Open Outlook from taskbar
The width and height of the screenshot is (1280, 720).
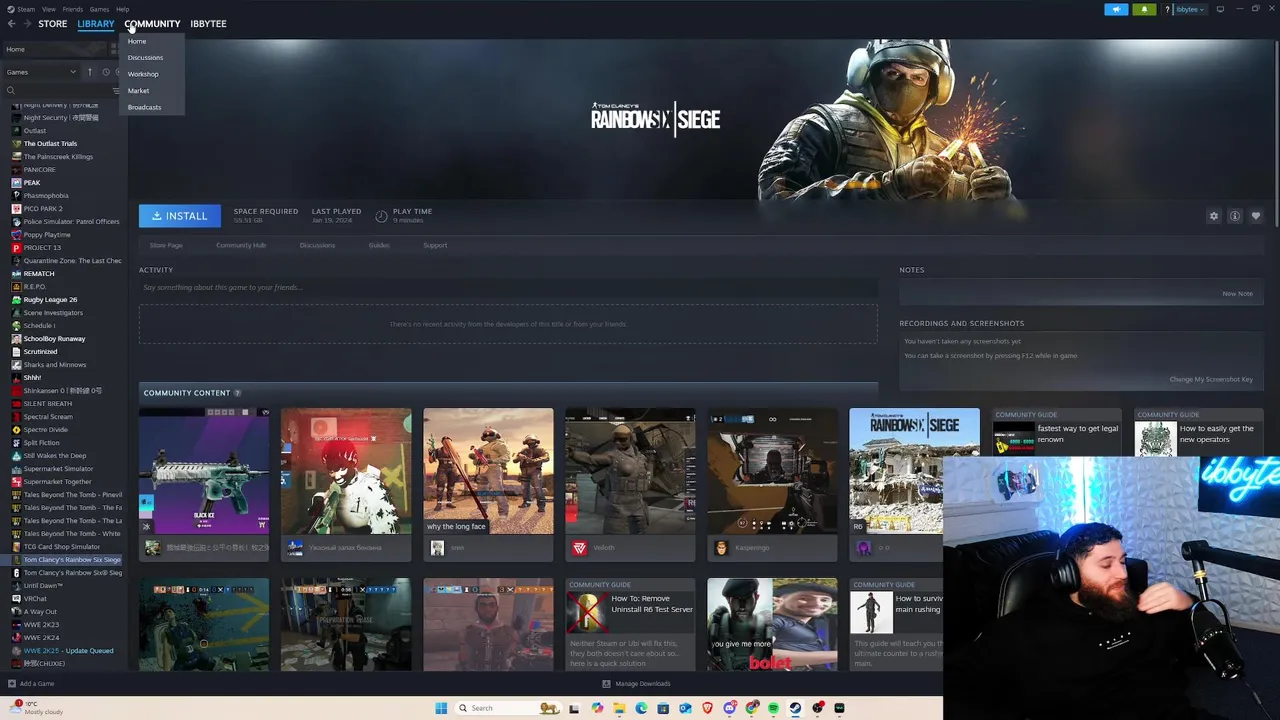(685, 708)
